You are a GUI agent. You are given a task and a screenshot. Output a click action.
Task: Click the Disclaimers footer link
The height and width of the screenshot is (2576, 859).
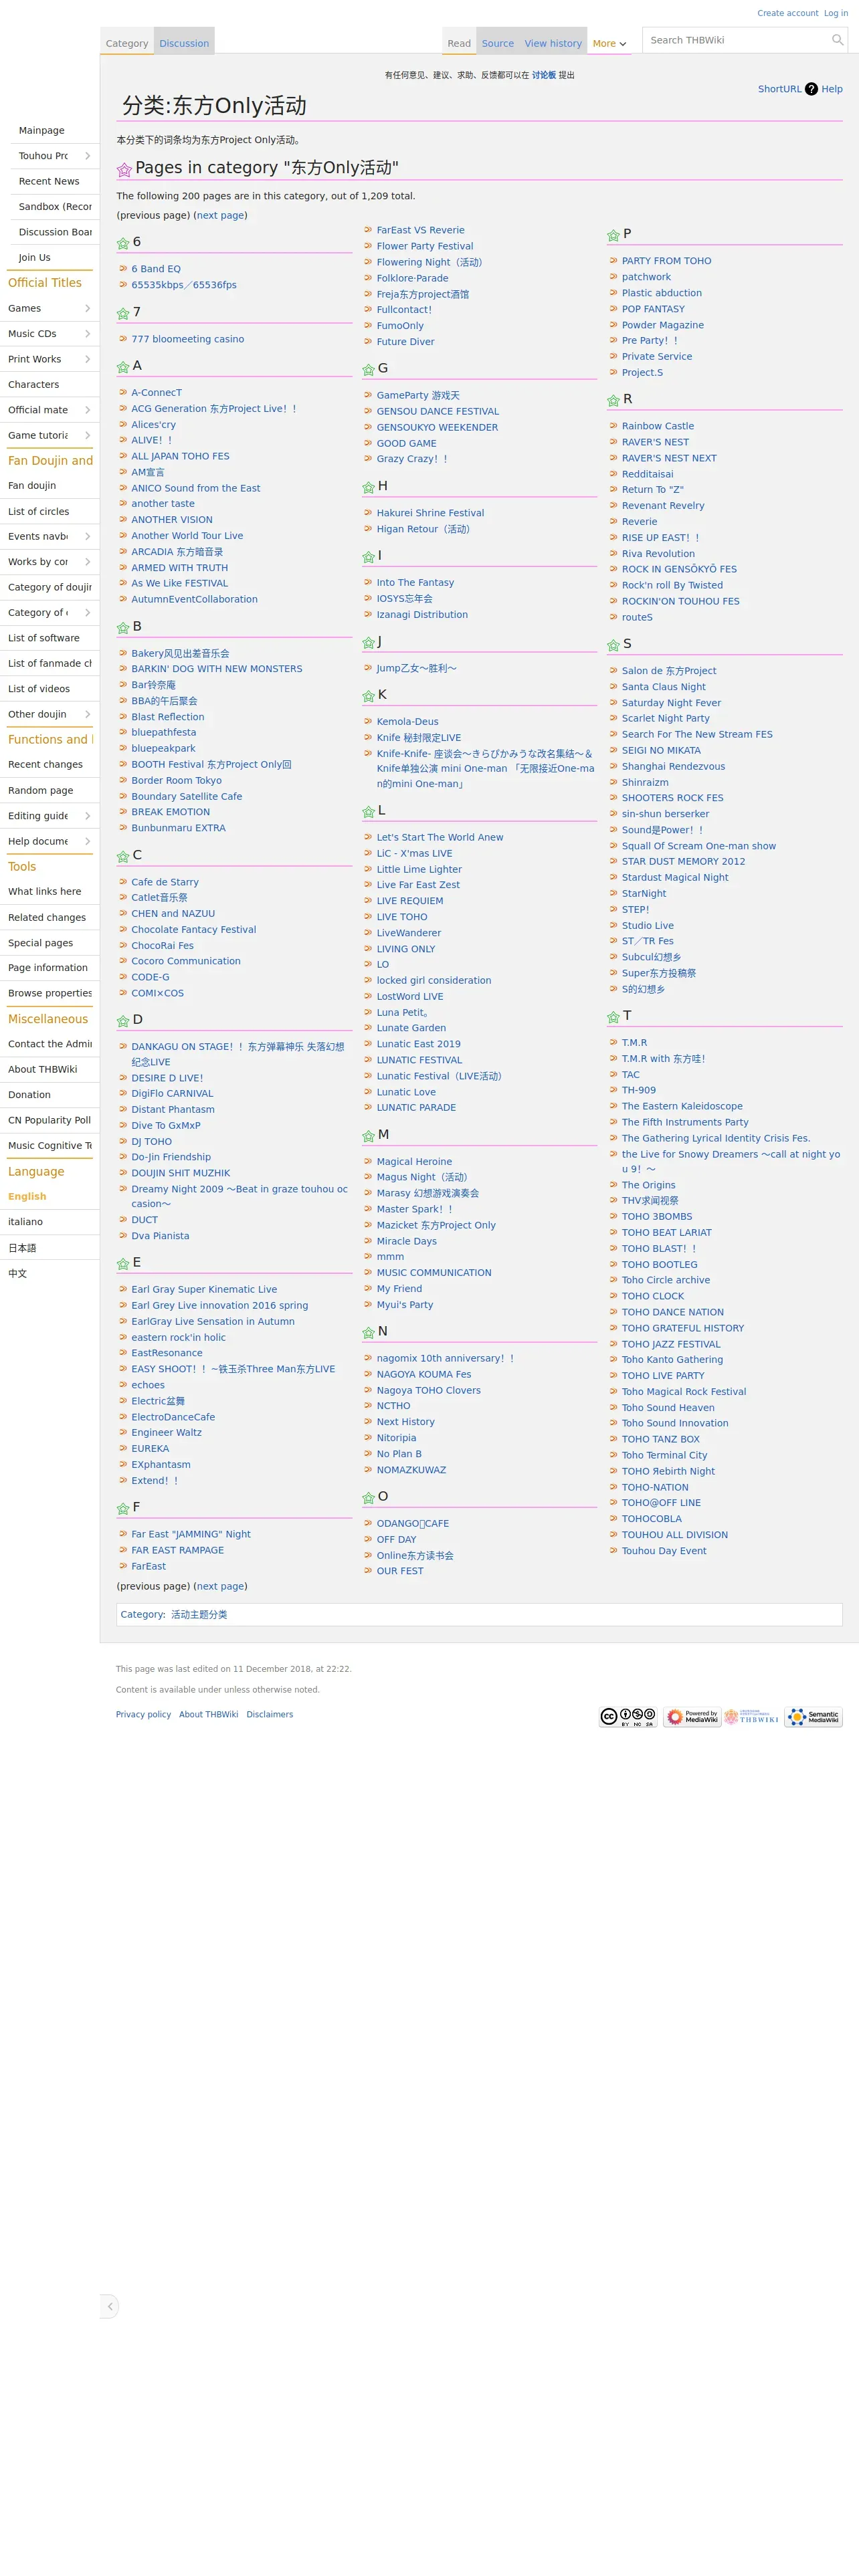[270, 1715]
